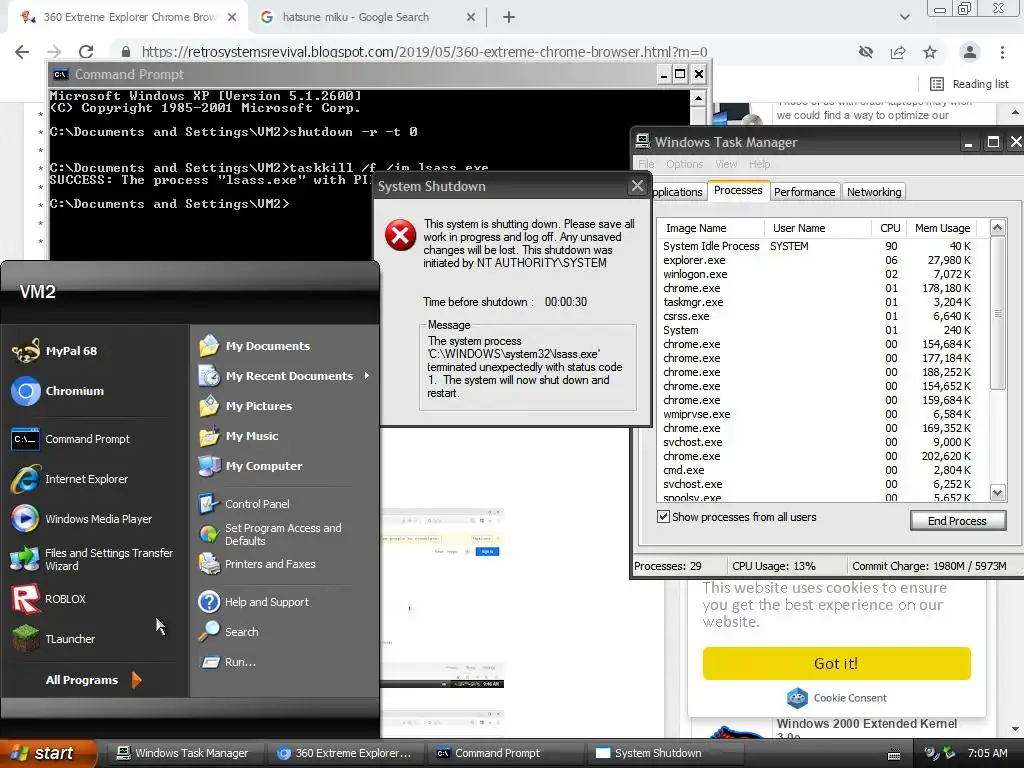This screenshot has width=1024, height=768.
Task: Open Chrome three-dot menu
Action: pos(1002,52)
